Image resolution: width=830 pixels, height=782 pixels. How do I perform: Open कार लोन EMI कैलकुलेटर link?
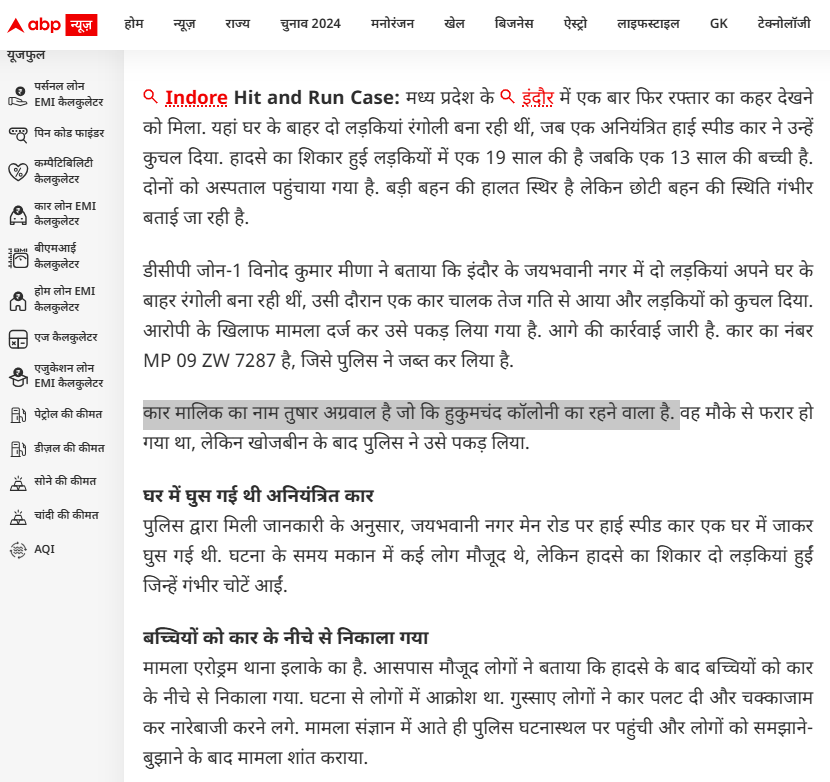click(65, 214)
